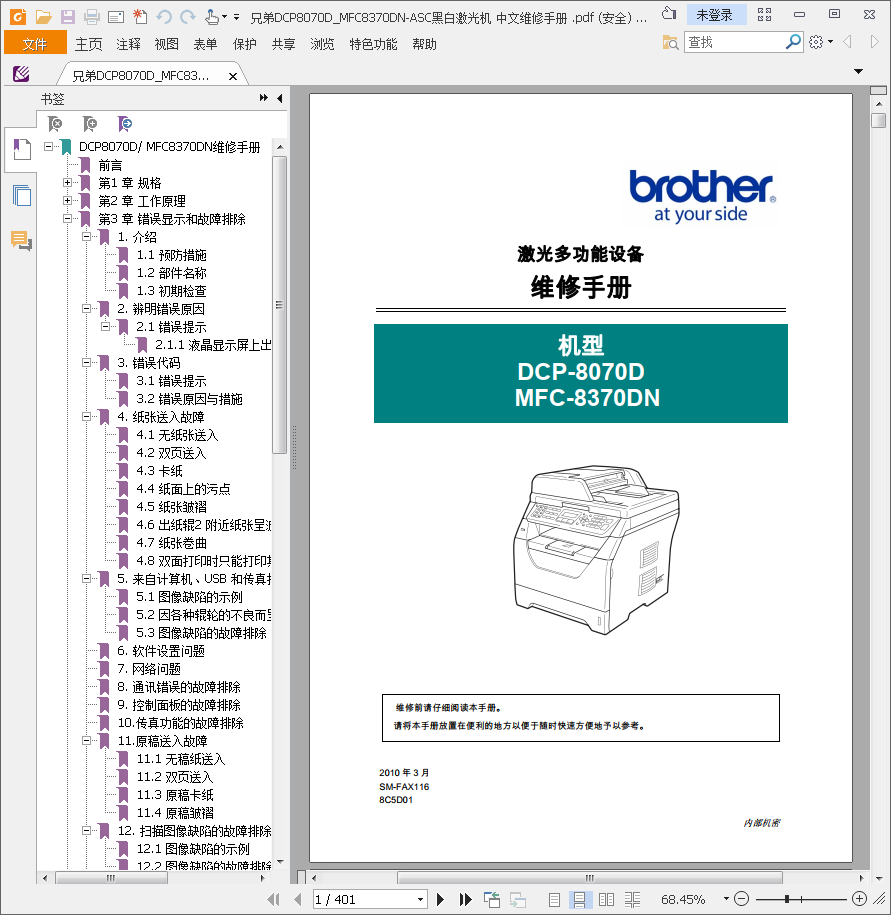
Task: Collapse the 2. 辨明错误原因 node
Action: 87,309
